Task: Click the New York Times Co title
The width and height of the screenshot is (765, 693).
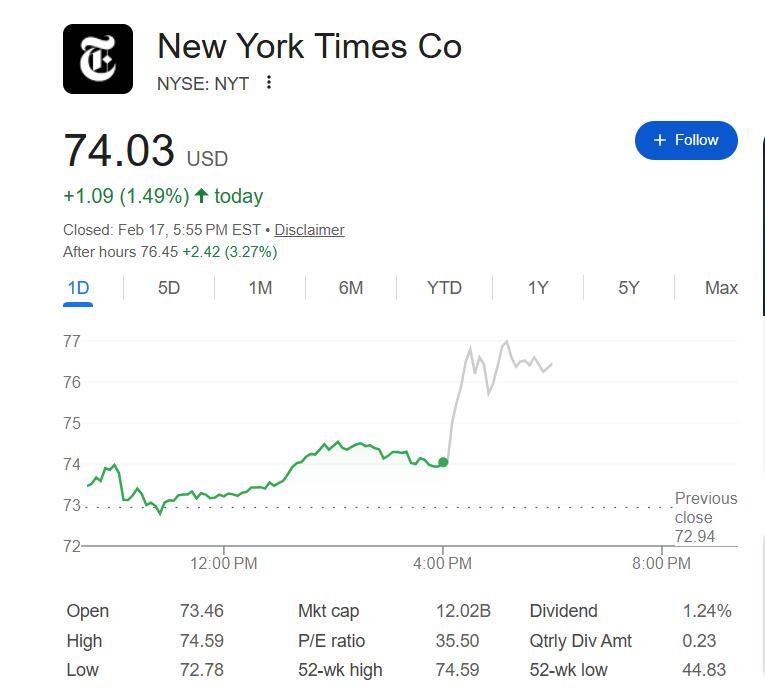Action: coord(309,47)
